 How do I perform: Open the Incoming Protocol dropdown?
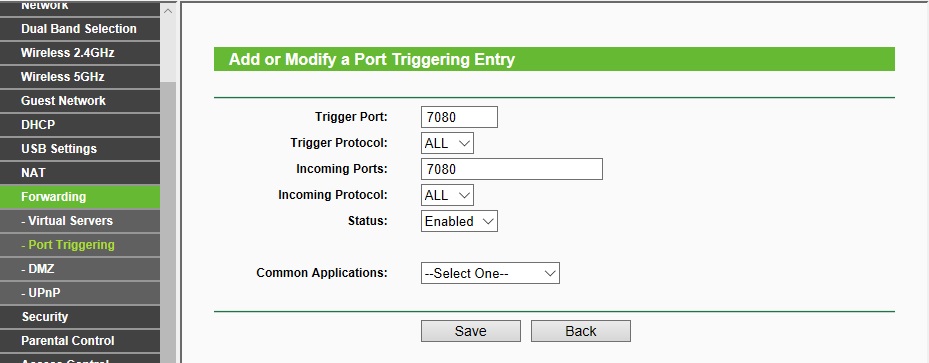click(447, 195)
